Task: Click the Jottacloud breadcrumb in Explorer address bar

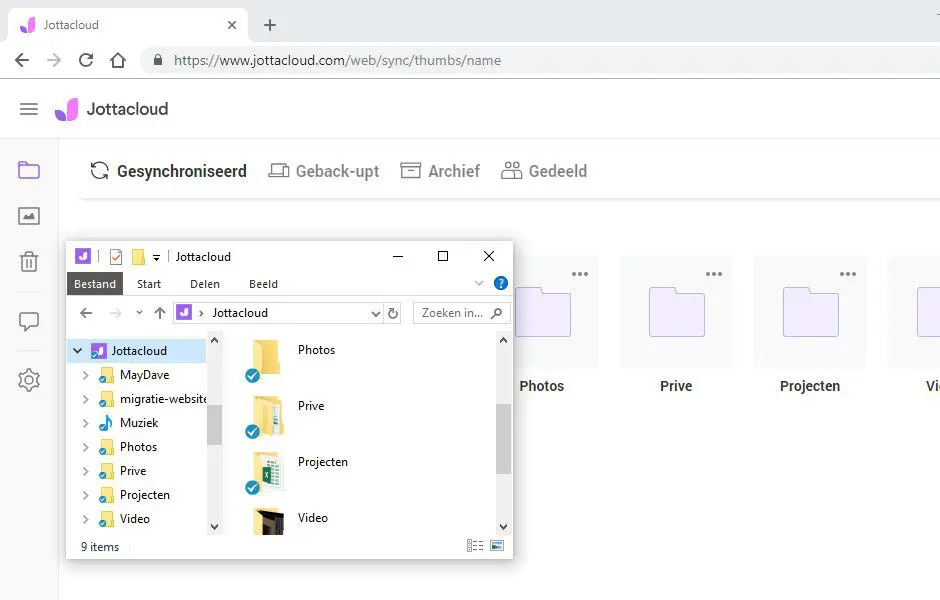Action: pyautogui.click(x=240, y=313)
